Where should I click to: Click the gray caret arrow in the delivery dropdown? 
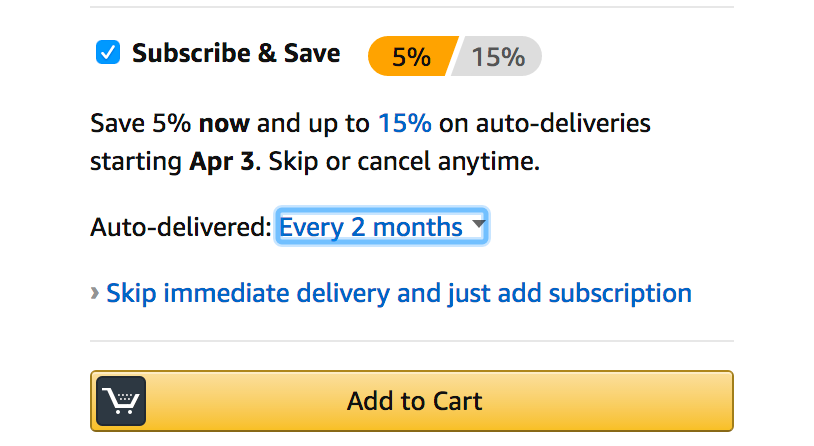pos(479,224)
